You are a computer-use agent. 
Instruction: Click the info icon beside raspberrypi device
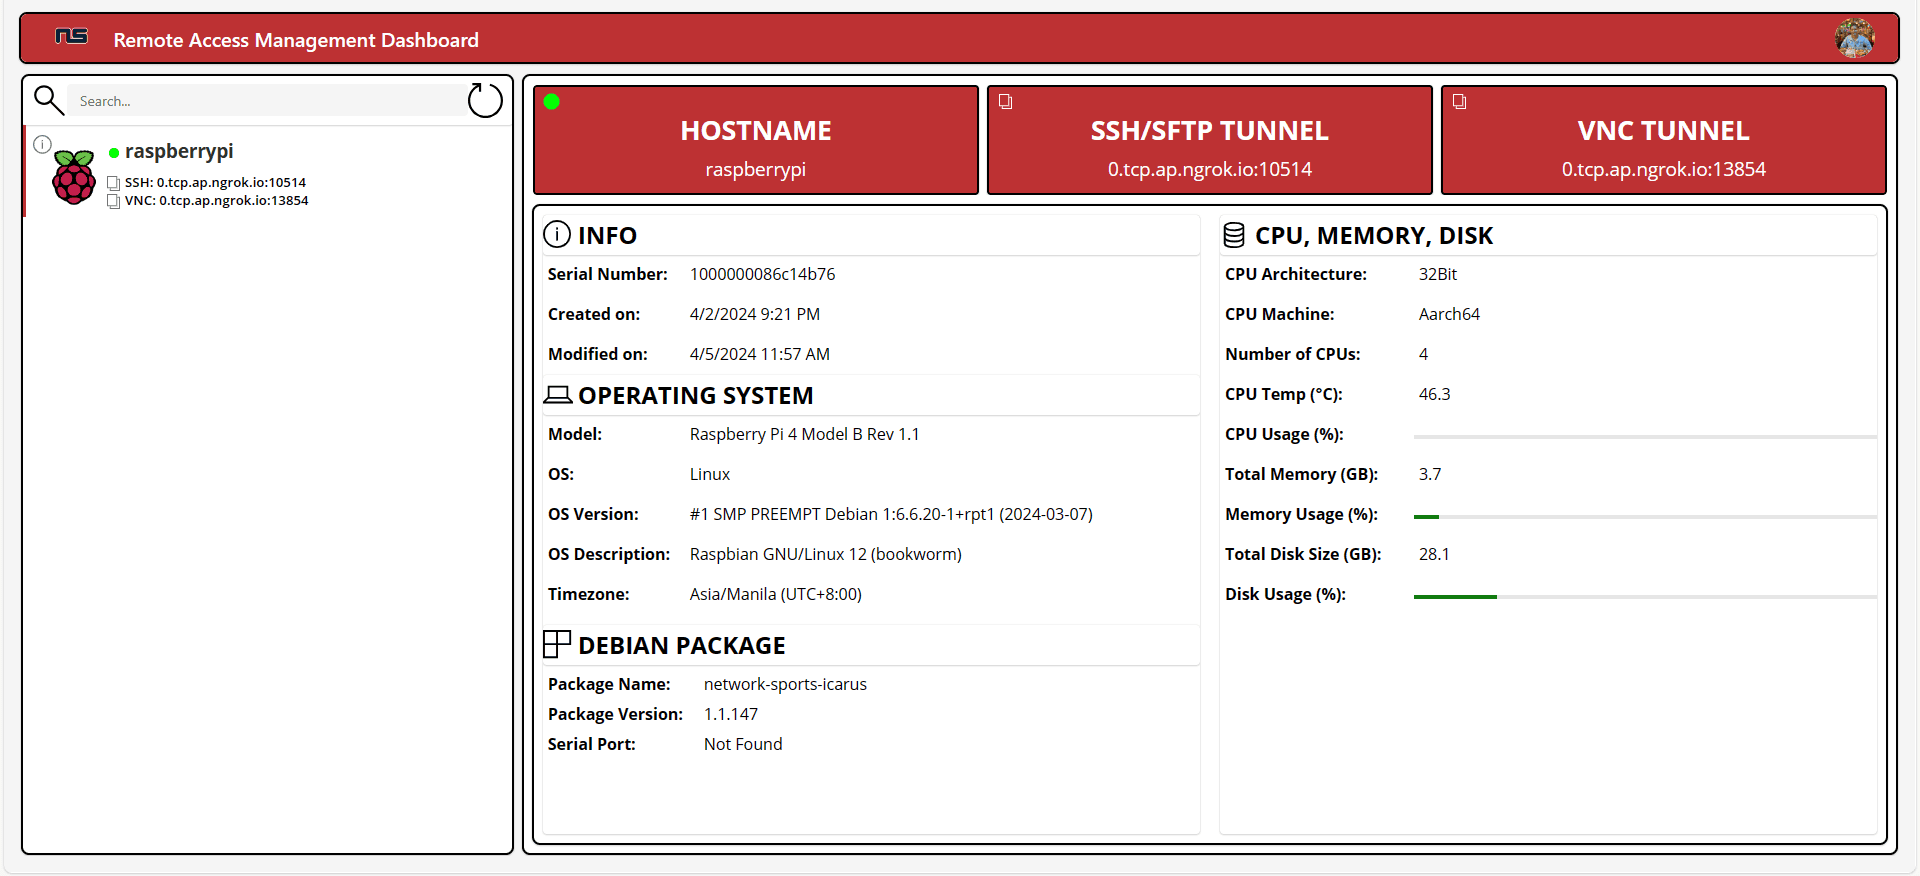(42, 144)
